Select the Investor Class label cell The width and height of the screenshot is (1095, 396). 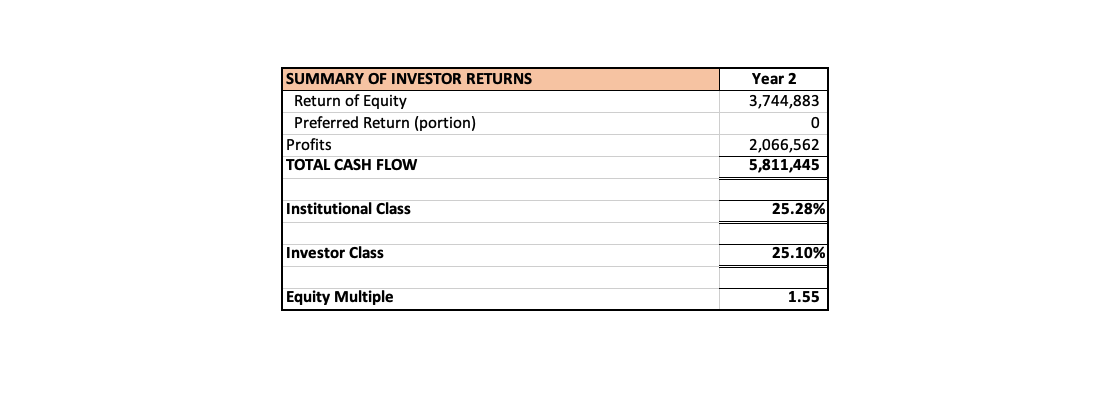(x=501, y=255)
